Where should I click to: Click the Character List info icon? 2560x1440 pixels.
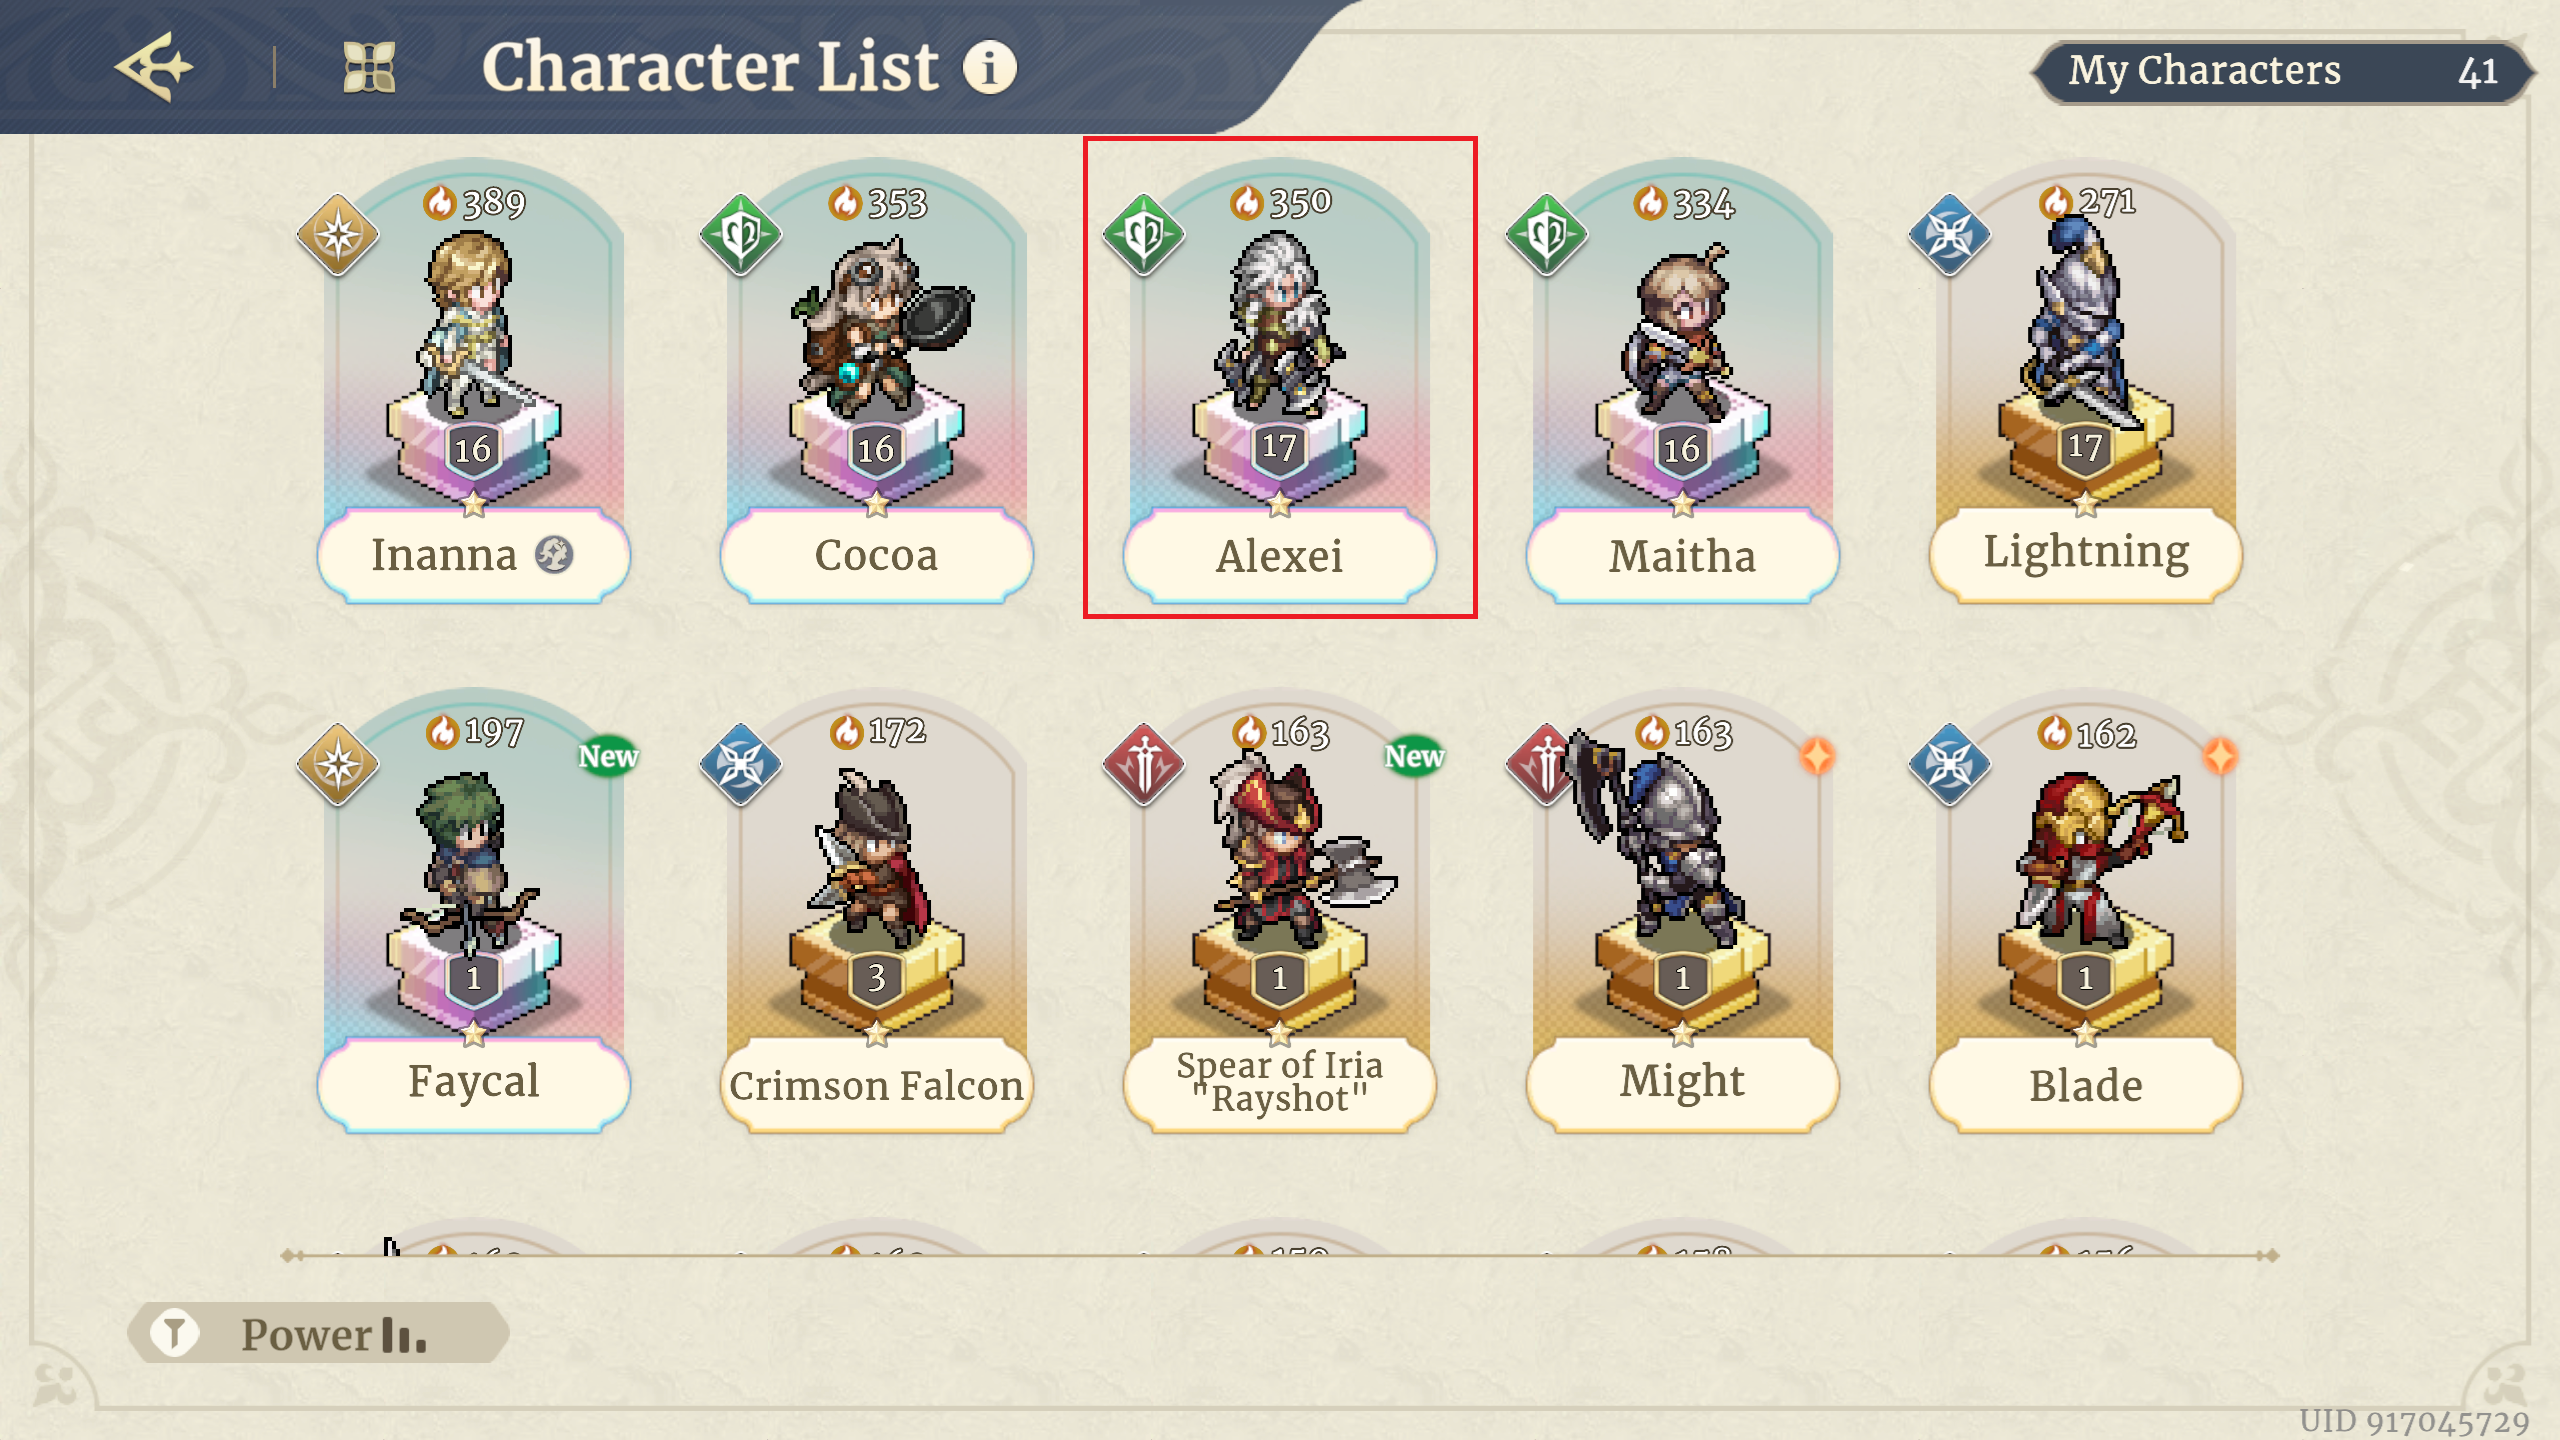click(990, 68)
